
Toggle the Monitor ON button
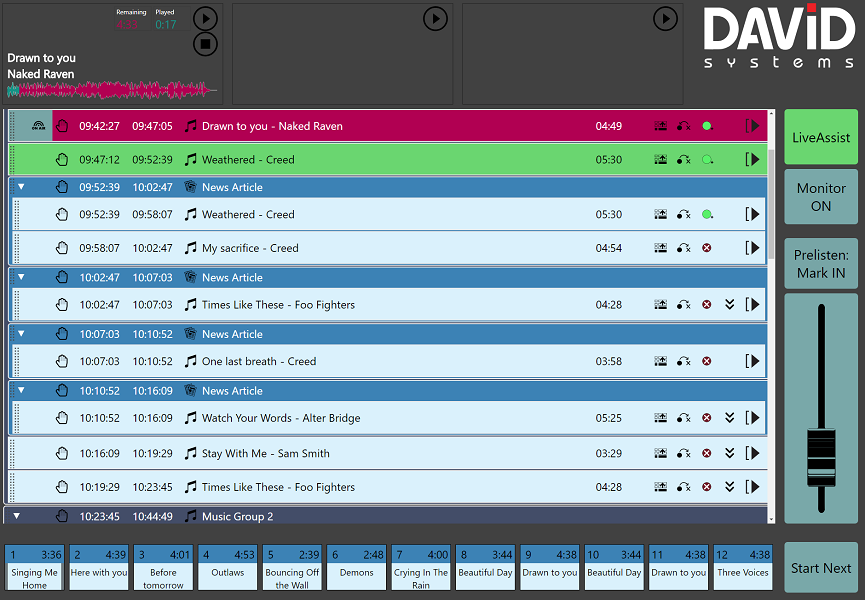tap(821, 197)
